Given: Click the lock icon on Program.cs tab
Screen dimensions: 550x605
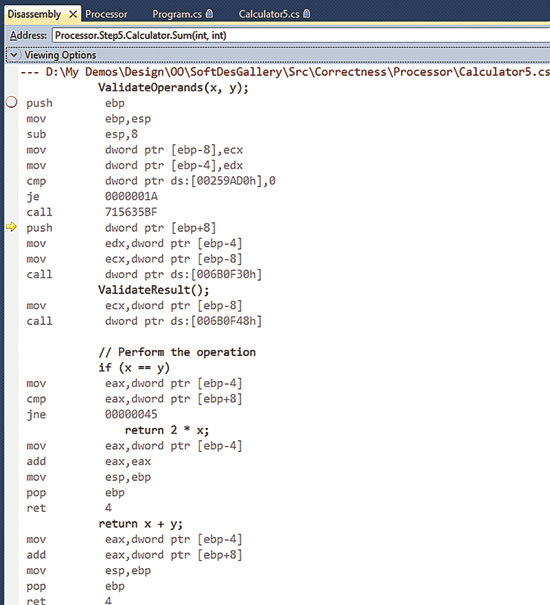Looking at the screenshot, I should click(209, 14).
